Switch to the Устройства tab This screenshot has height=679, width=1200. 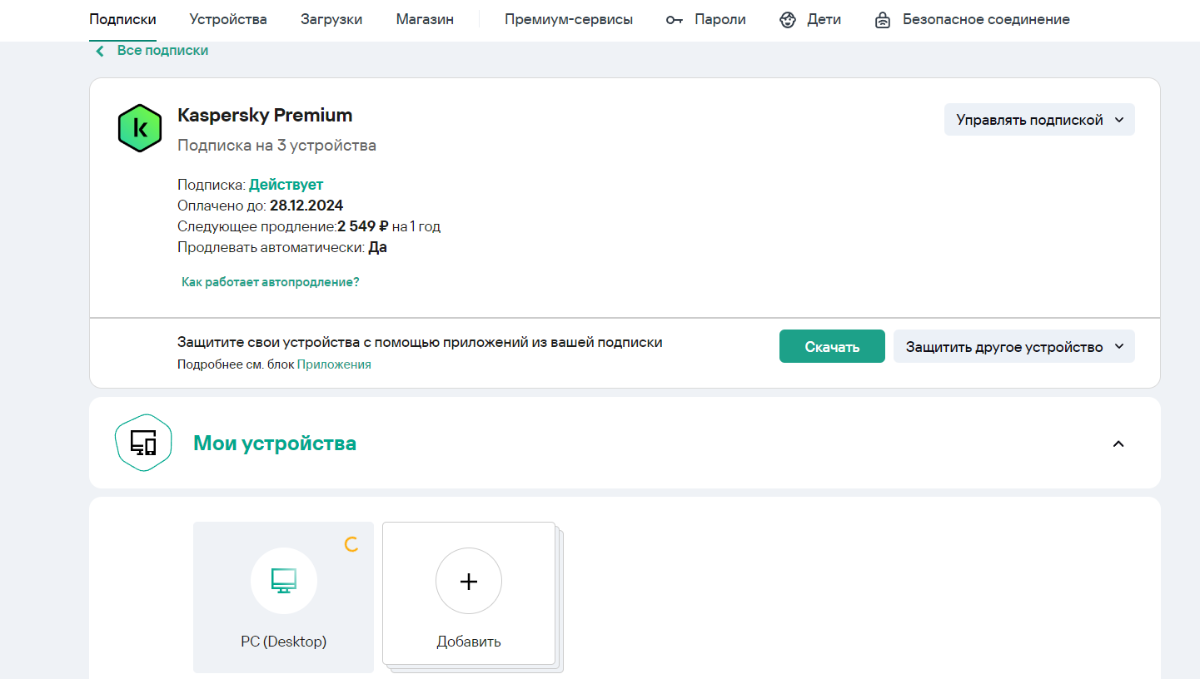pos(228,19)
